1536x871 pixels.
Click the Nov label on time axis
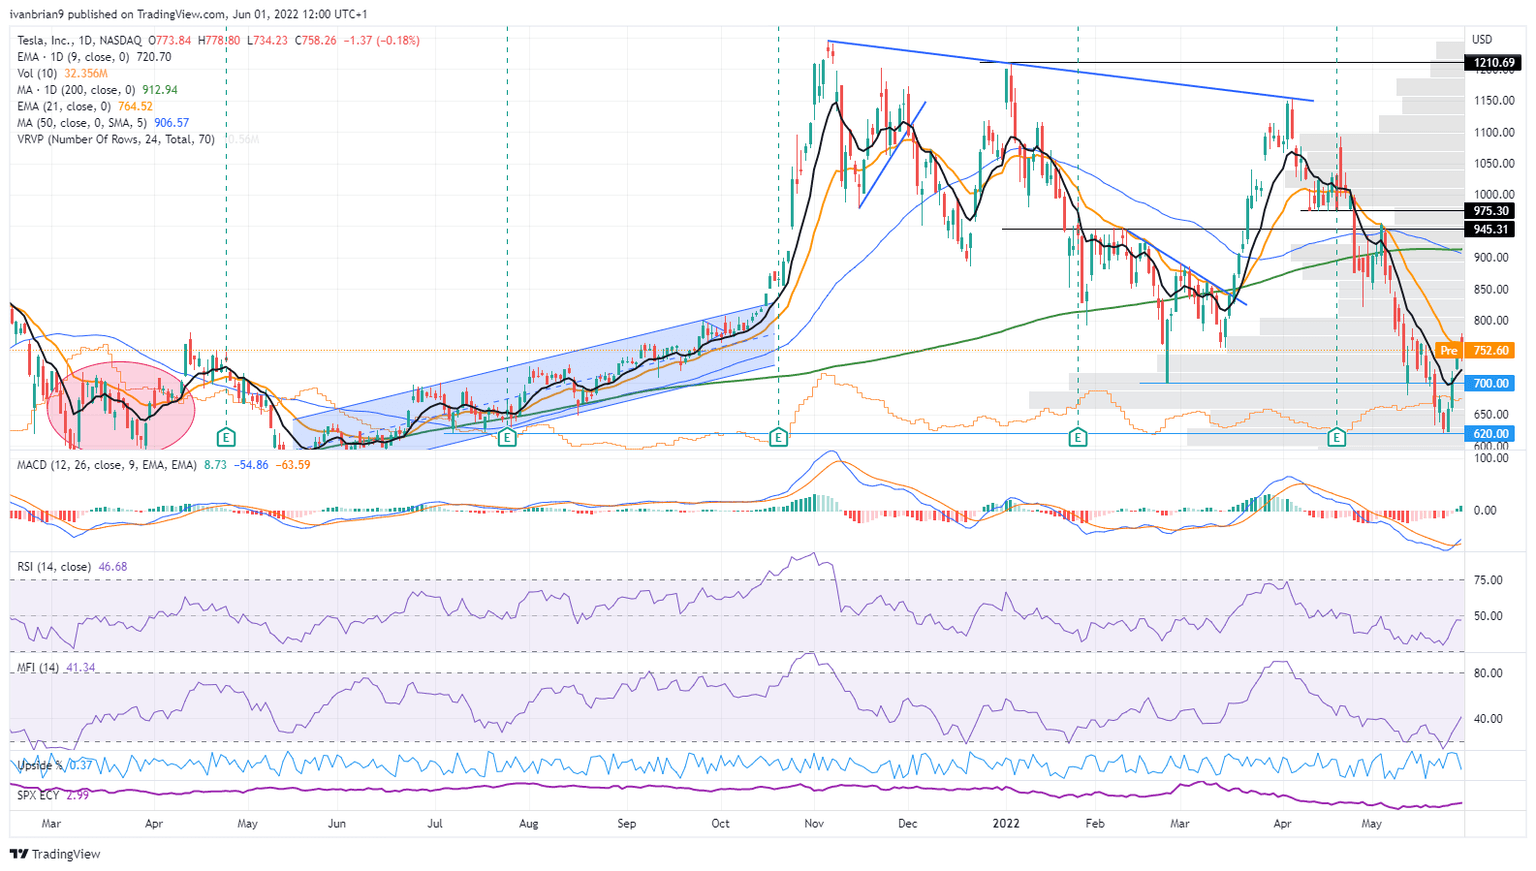(814, 824)
